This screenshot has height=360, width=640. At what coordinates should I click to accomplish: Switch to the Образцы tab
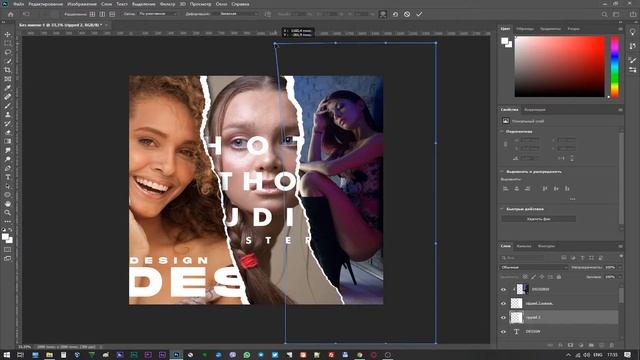(x=525, y=29)
